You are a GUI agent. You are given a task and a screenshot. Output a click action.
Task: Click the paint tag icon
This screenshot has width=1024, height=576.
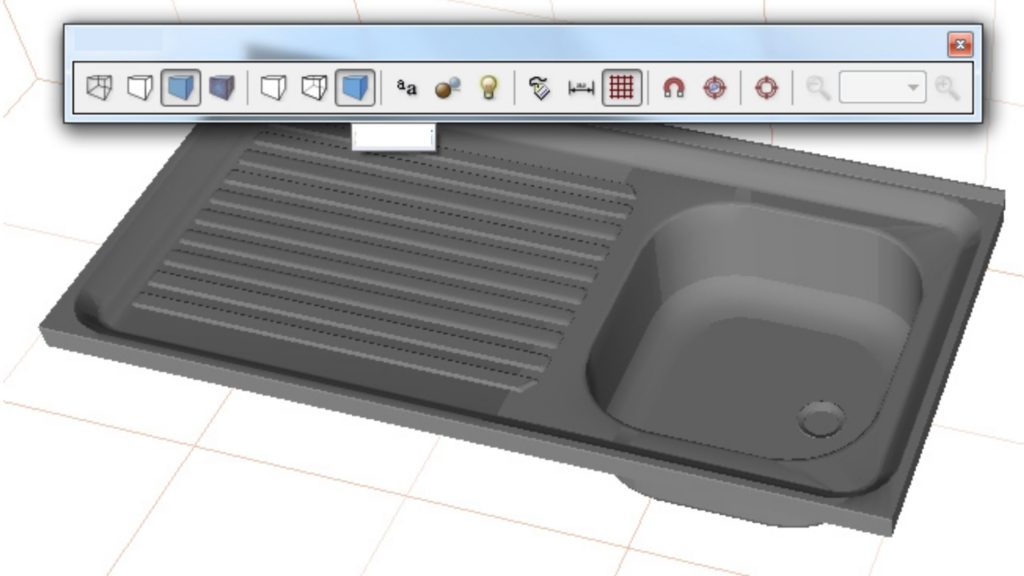pyautogui.click(x=541, y=88)
